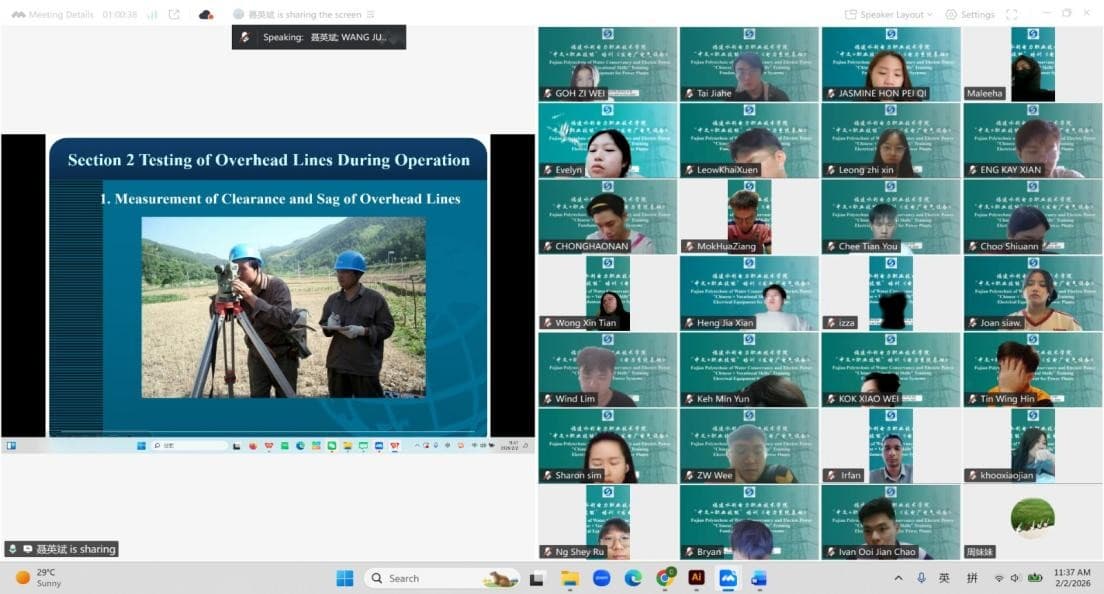This screenshot has width=1104, height=594.
Task: Select izza video tile
Action: tap(891, 293)
